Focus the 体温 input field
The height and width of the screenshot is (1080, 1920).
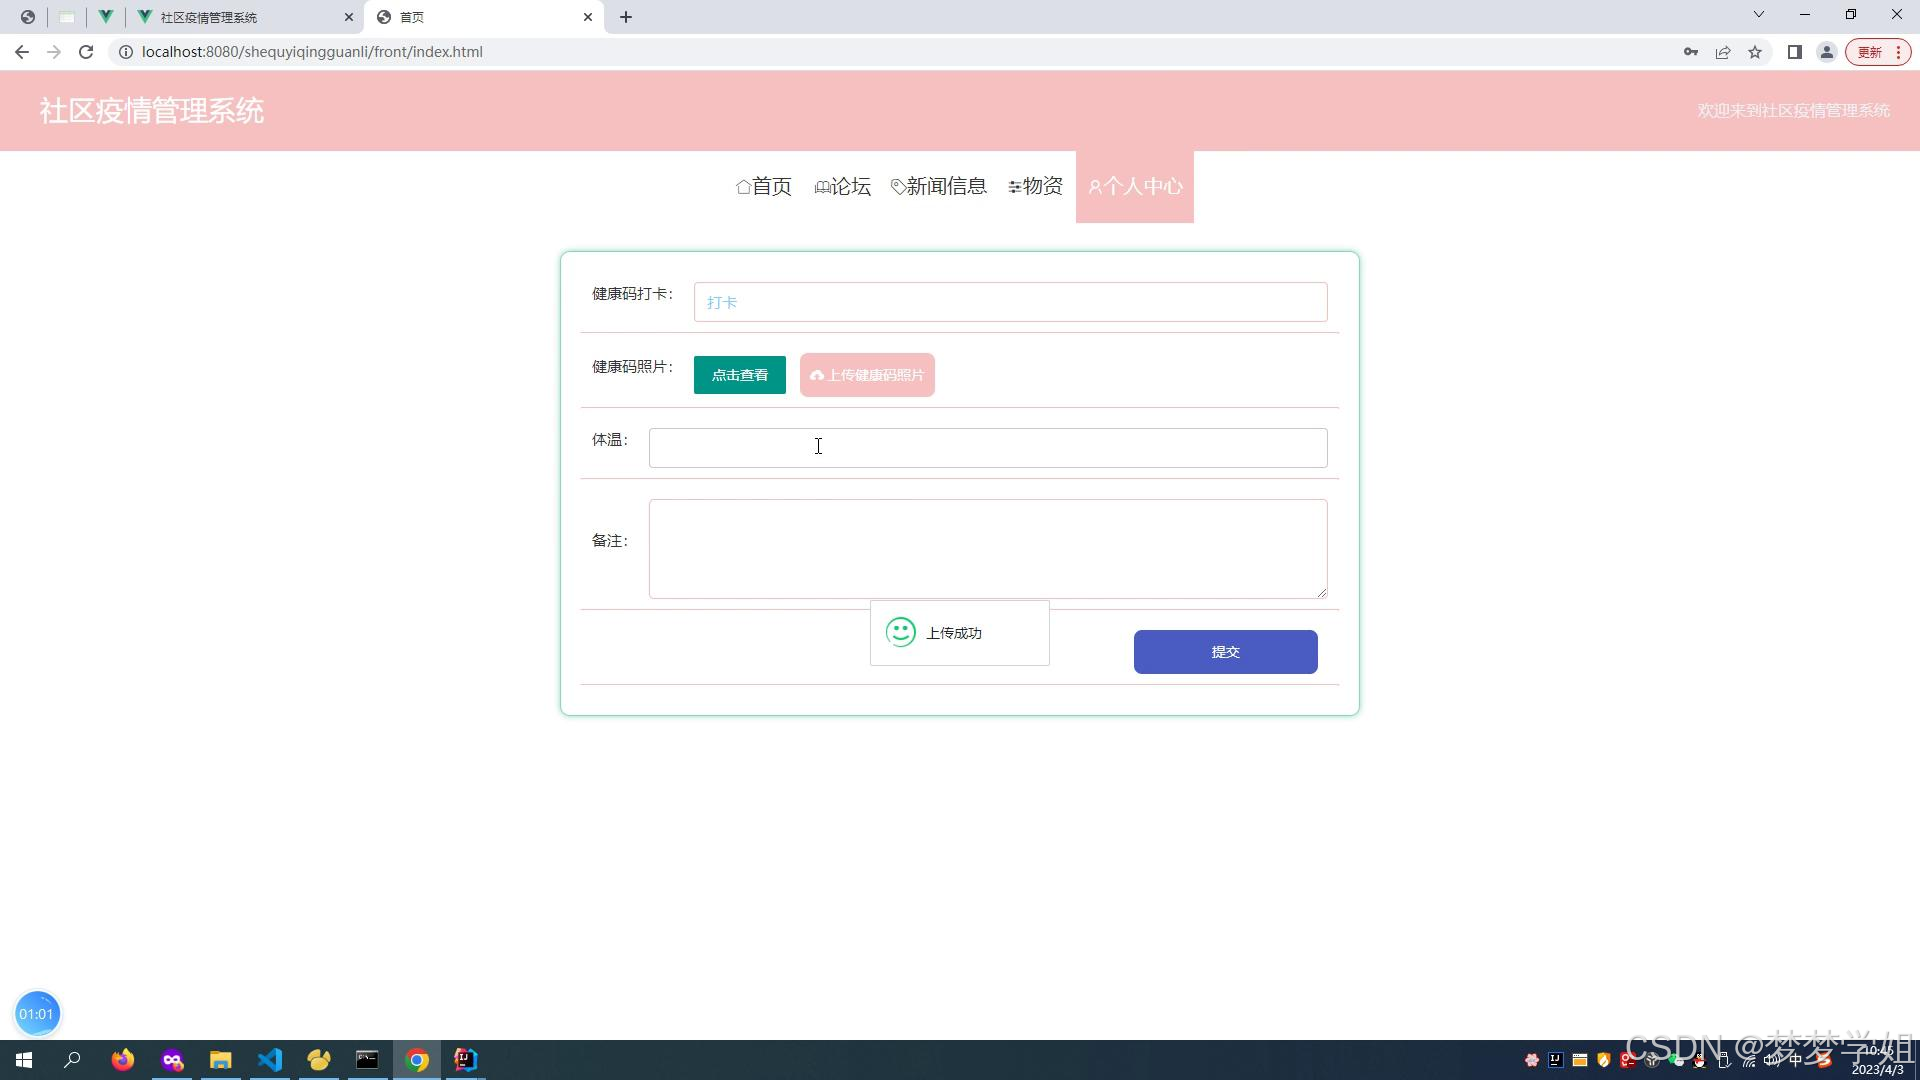point(987,448)
